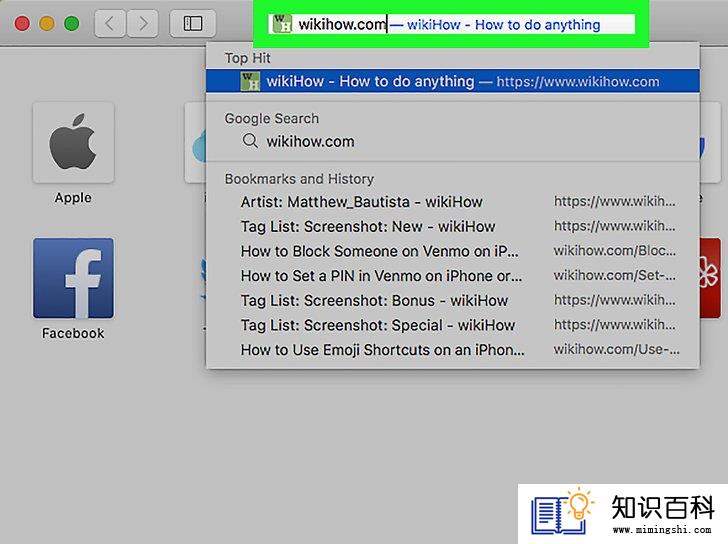Click the wikiHow favicon in the Top Hit row
728x544 pixels.
(x=250, y=81)
